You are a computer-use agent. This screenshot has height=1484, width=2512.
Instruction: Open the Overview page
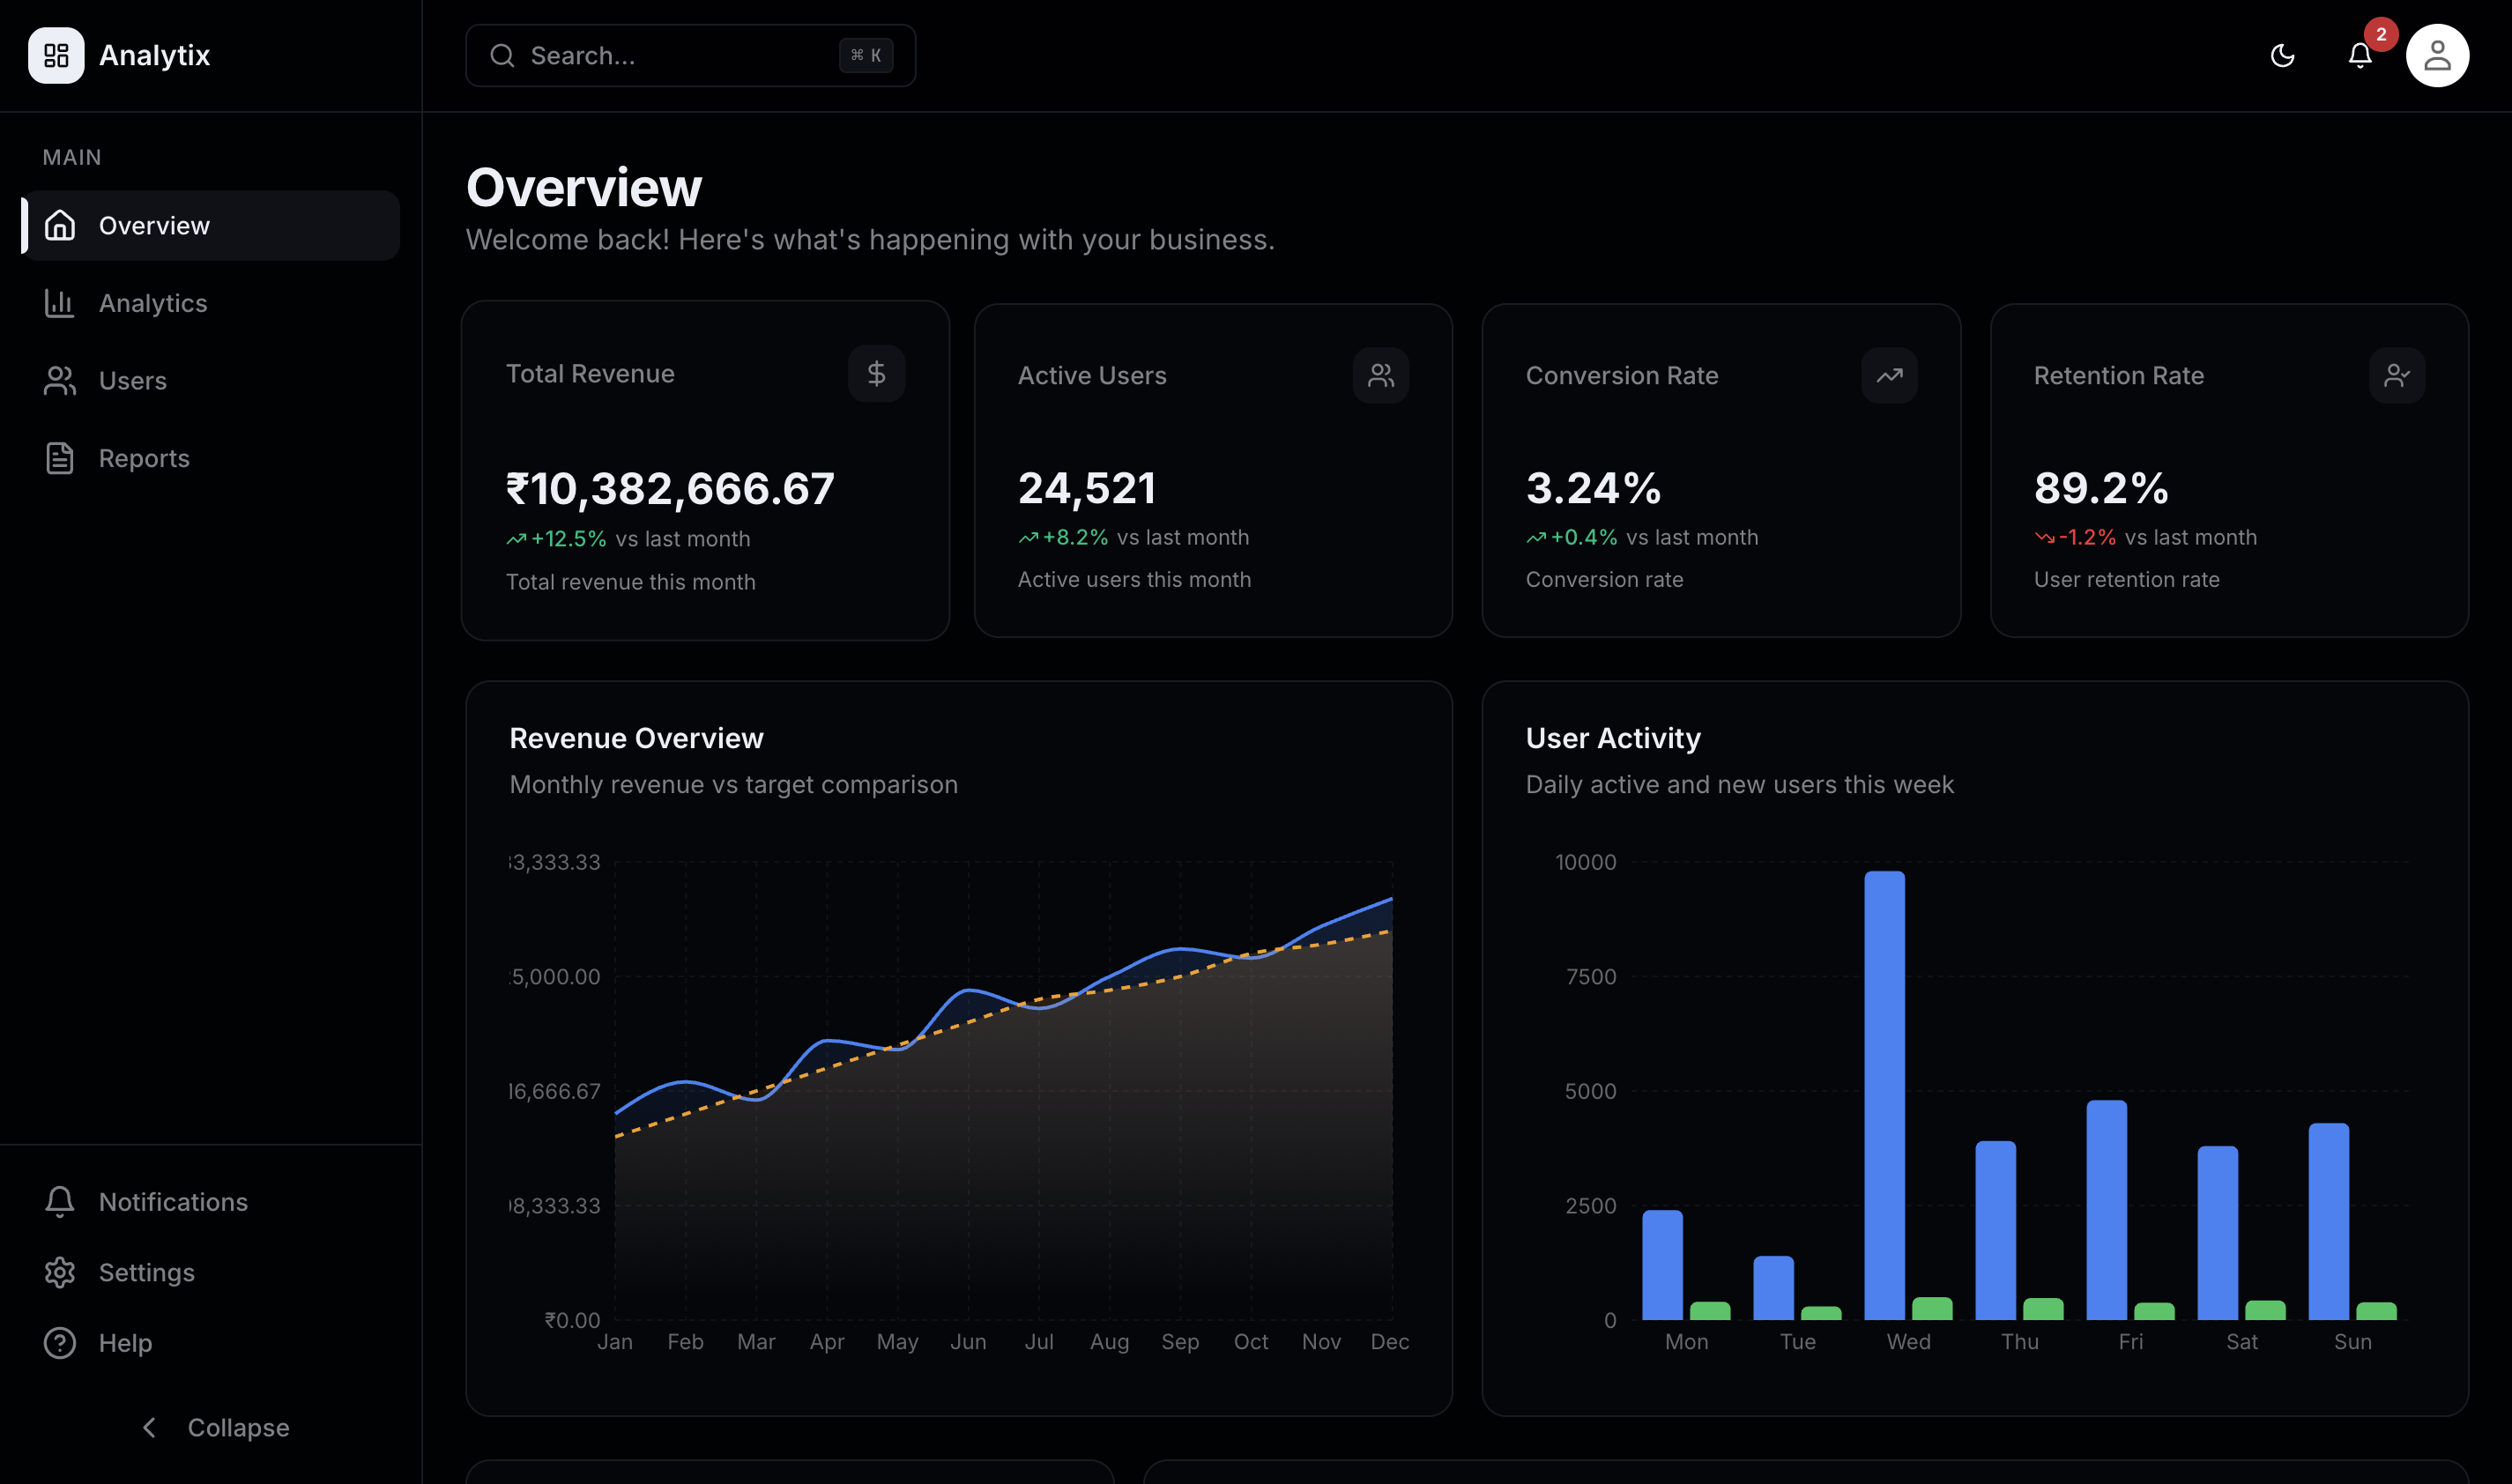coord(154,225)
